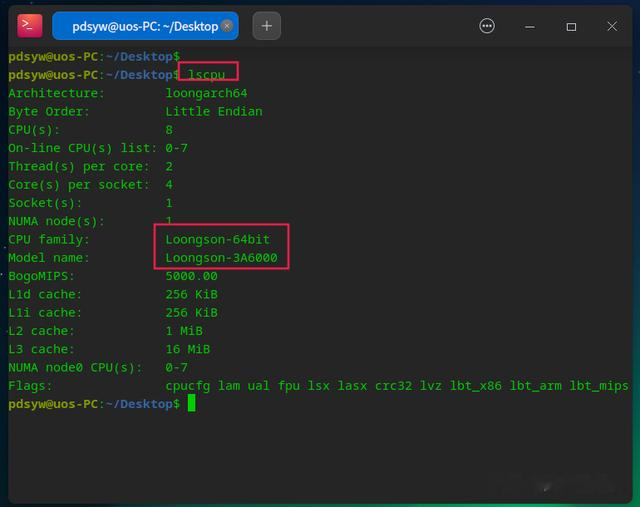This screenshot has width=640, height=507.
Task: Click the L3 cache 16 MiB value
Action: point(188,349)
